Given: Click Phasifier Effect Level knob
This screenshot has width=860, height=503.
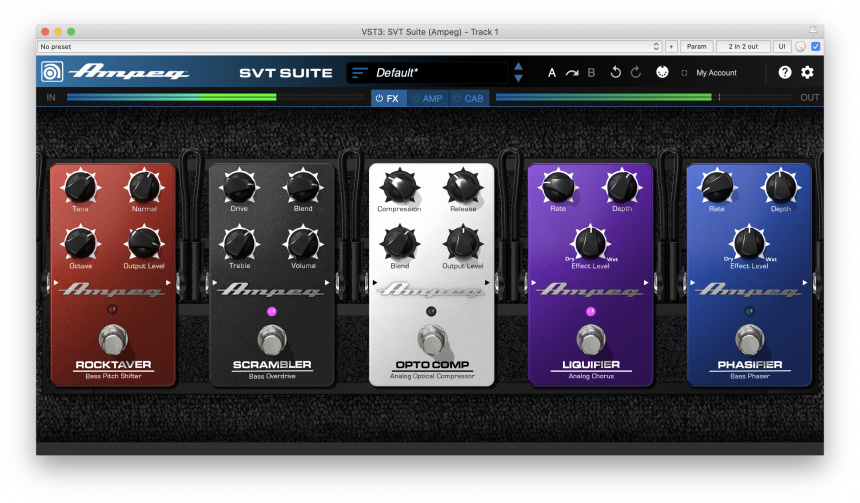Looking at the screenshot, I should (749, 242).
